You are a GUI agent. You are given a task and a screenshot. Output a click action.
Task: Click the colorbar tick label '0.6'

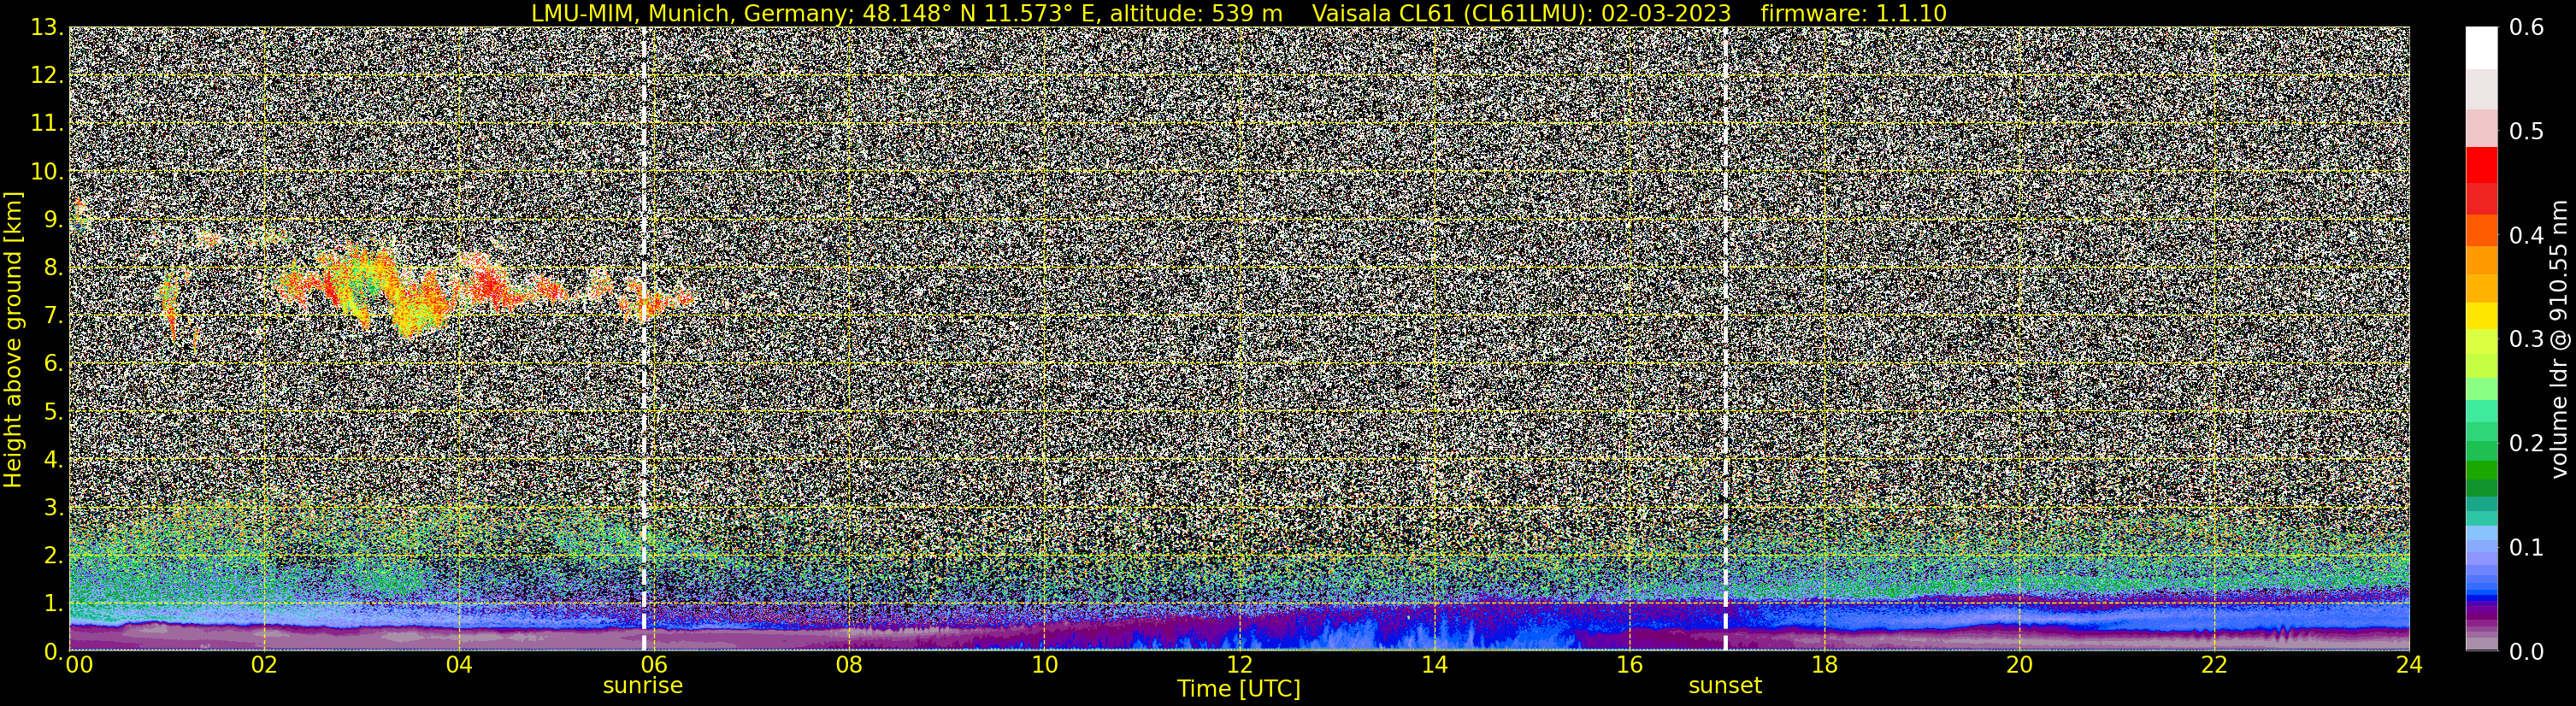2527,28
